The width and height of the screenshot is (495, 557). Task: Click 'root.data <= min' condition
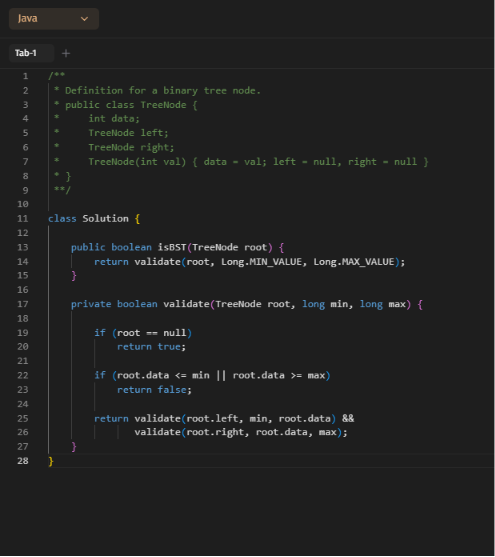tap(163, 375)
